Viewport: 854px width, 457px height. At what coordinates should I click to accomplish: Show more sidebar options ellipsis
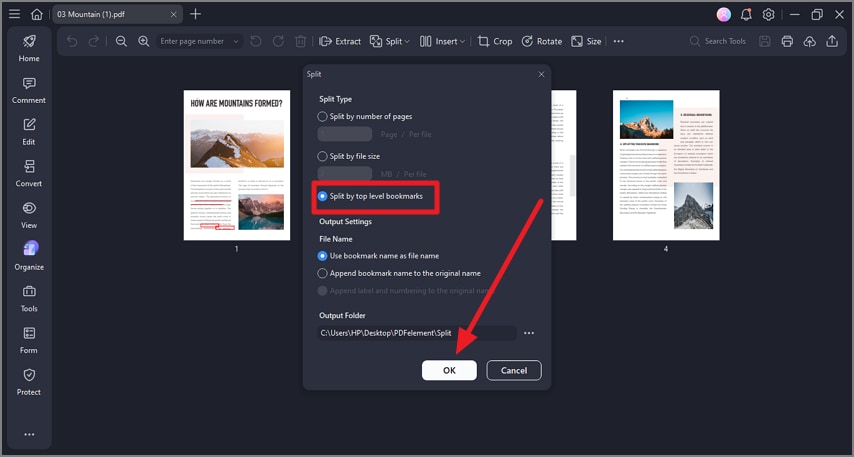pos(29,435)
